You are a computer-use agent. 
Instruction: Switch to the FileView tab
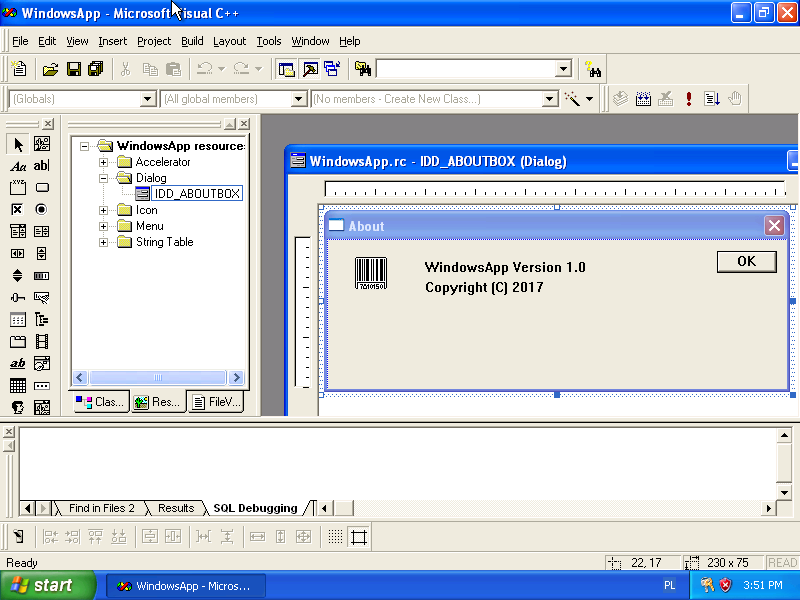click(215, 402)
